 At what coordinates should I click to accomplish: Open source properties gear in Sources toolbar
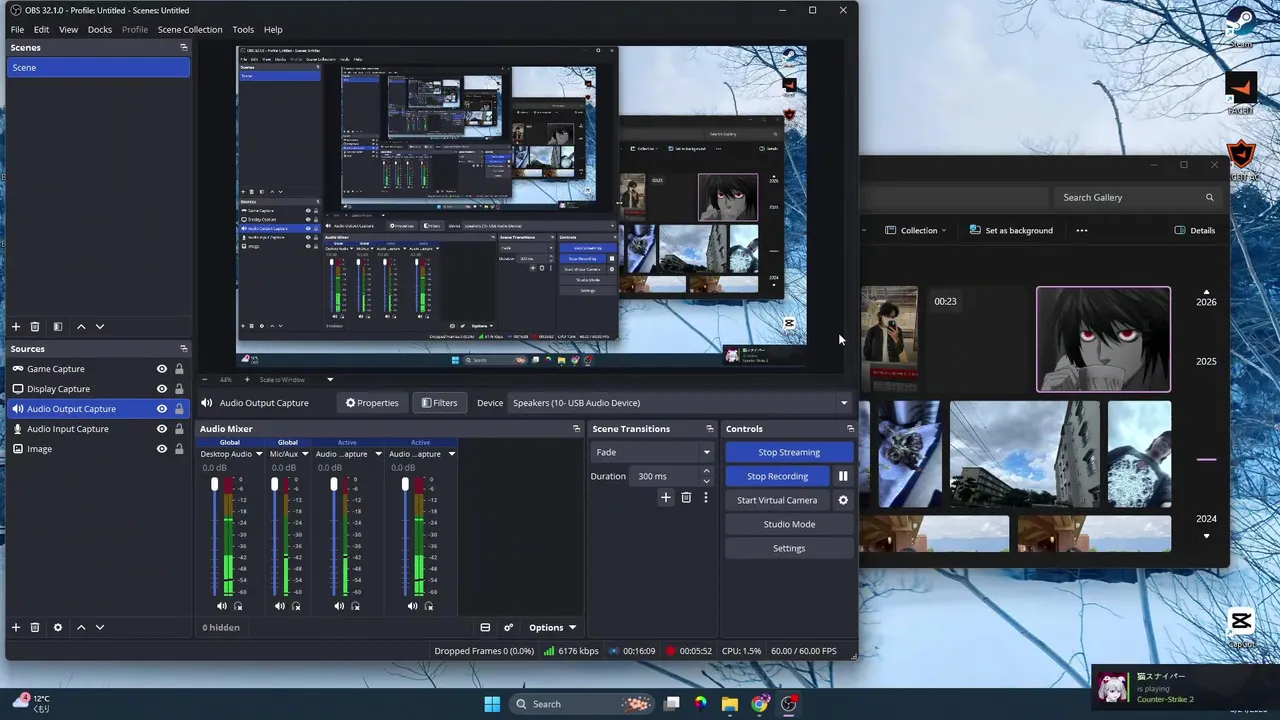(x=58, y=628)
